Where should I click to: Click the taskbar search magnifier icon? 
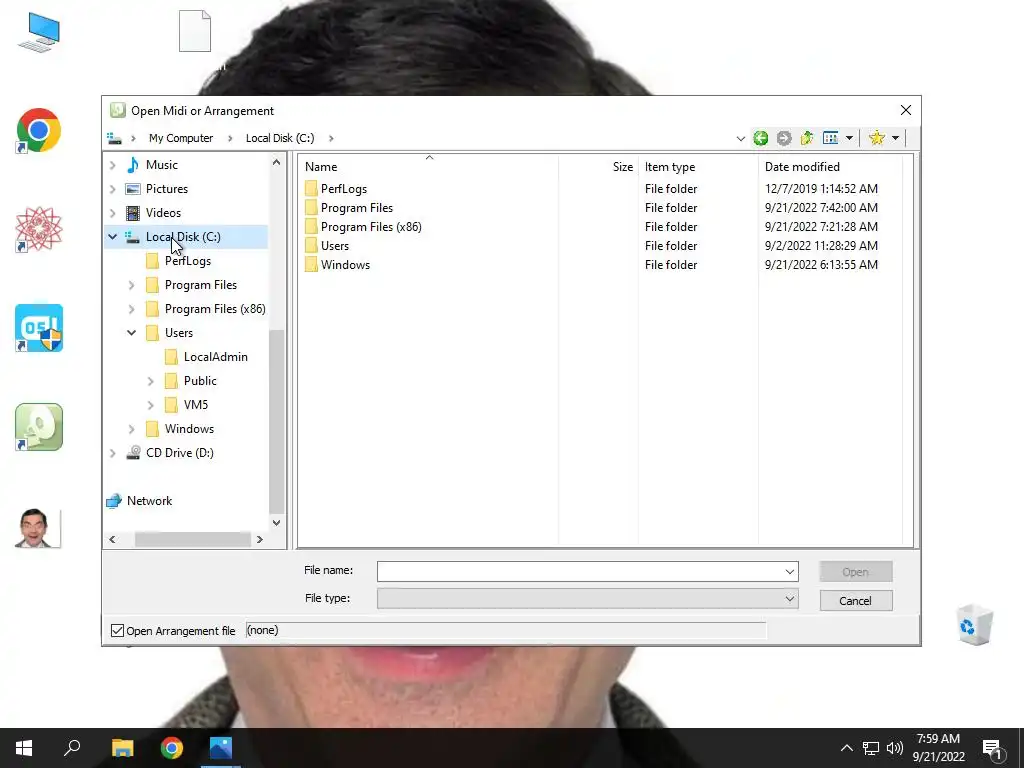tap(72, 748)
